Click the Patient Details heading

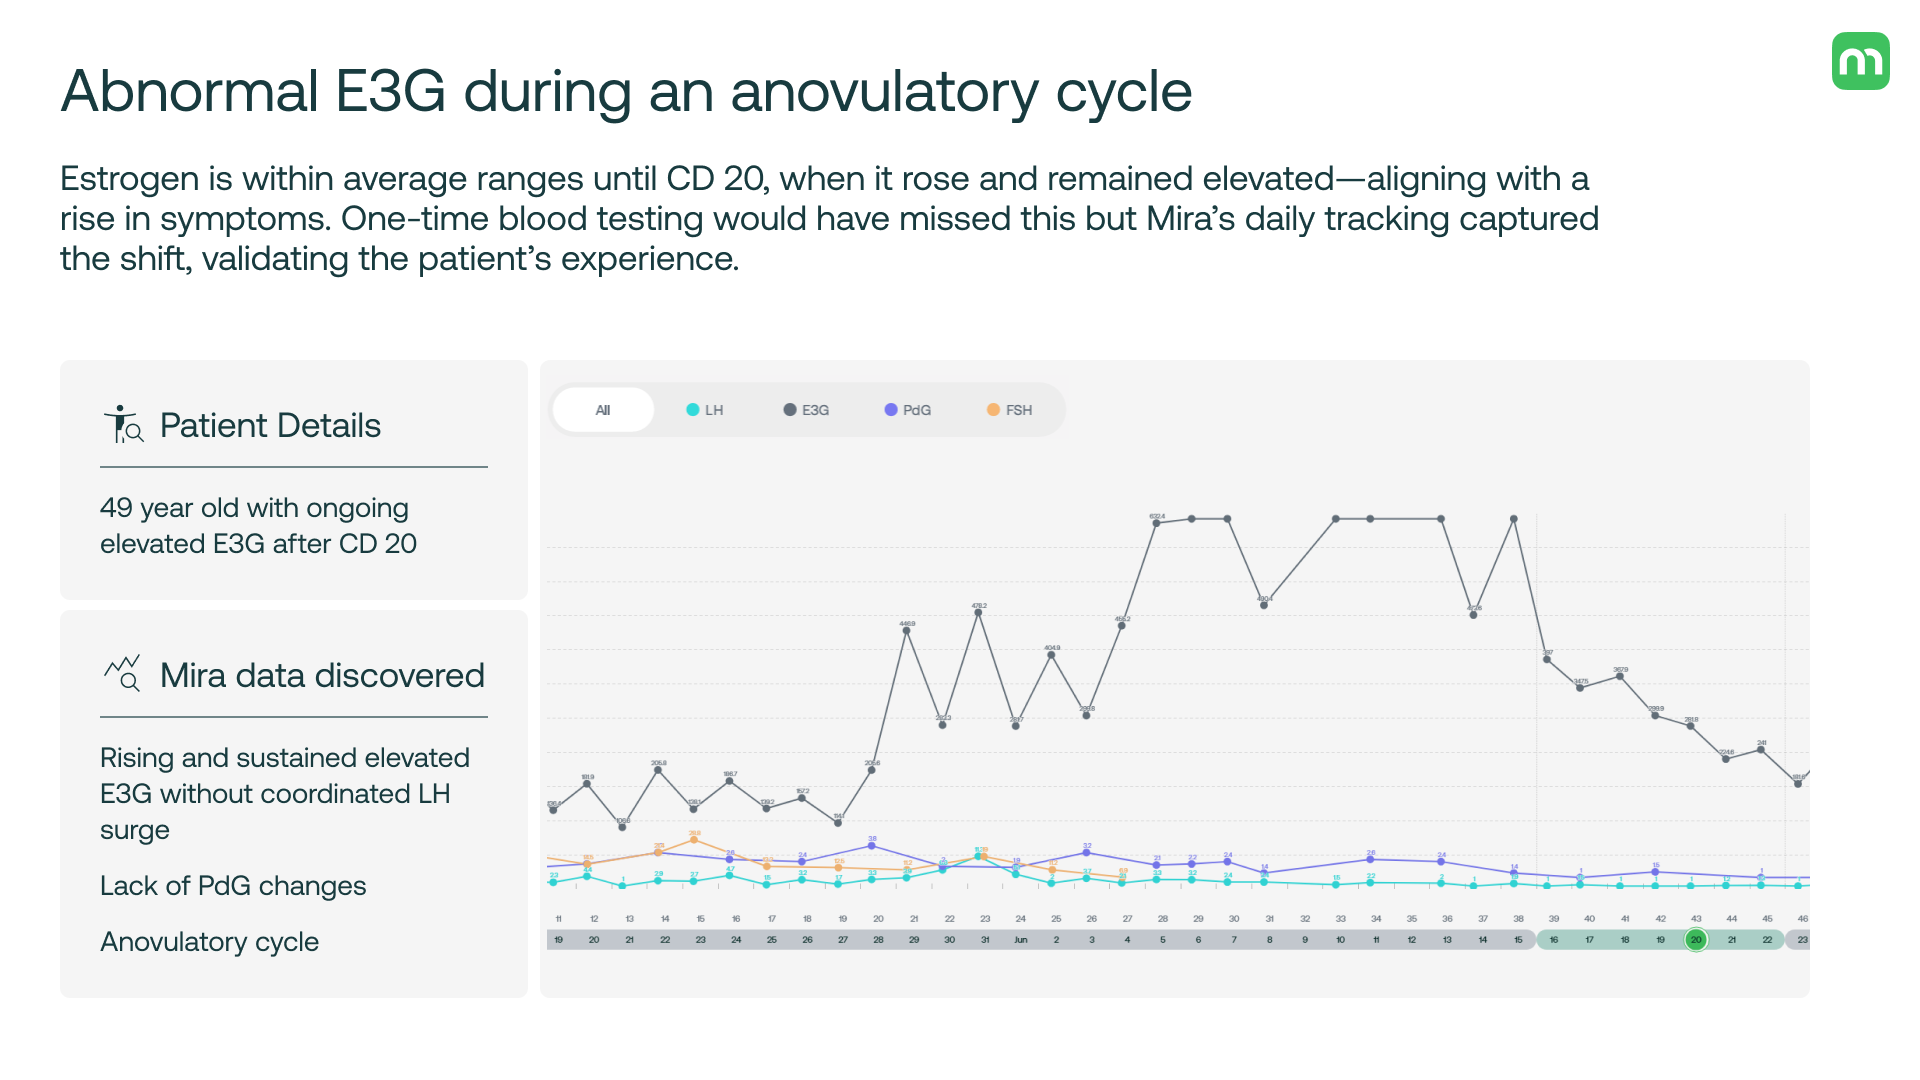coord(270,426)
